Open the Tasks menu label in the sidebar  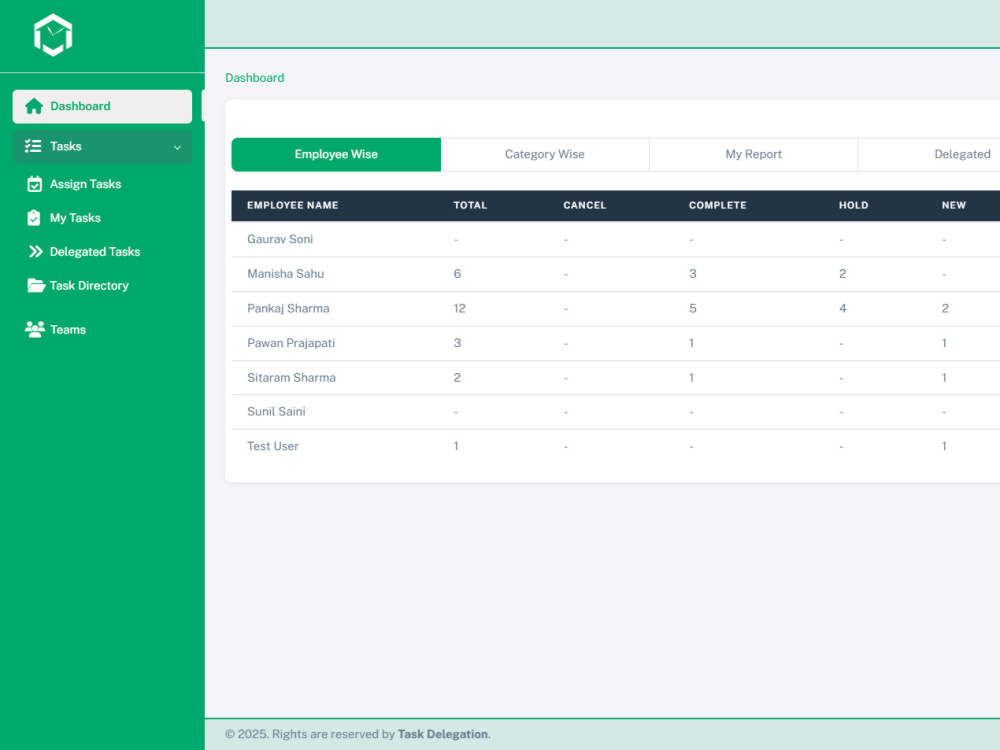(66, 146)
